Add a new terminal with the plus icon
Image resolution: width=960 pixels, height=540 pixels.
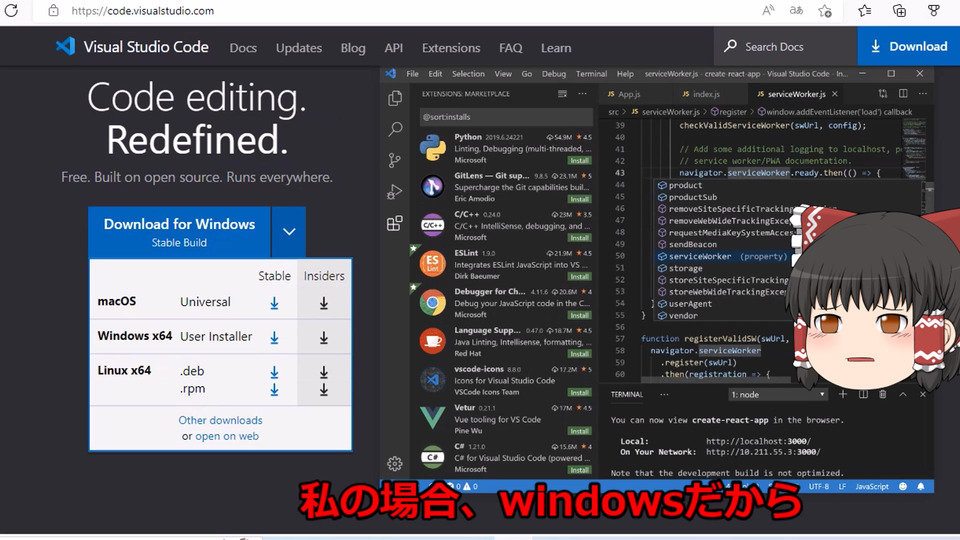point(842,394)
